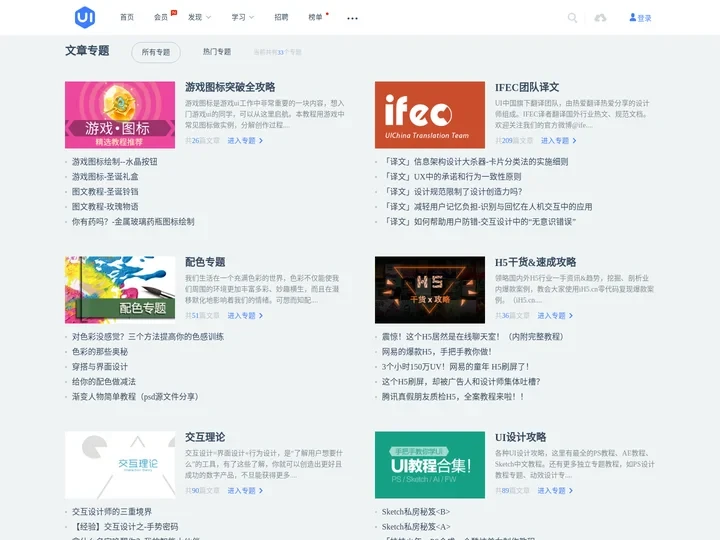The width and height of the screenshot is (720, 540).
Task: Open article 游戏图标-圣诞礼盒
Action: pos(105,176)
